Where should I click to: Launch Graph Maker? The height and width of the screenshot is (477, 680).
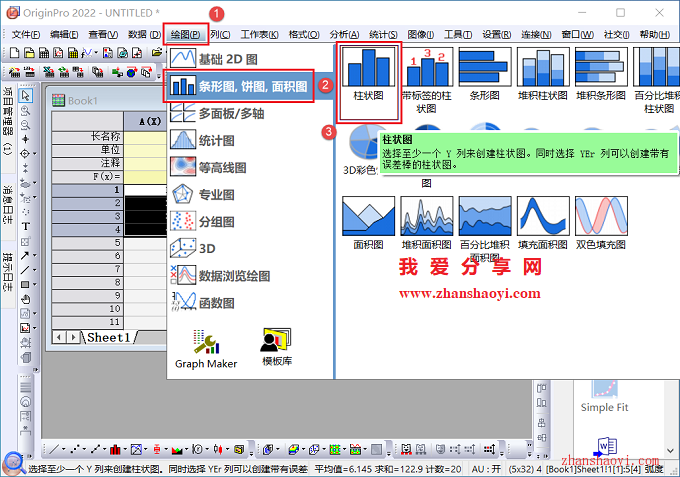(206, 349)
